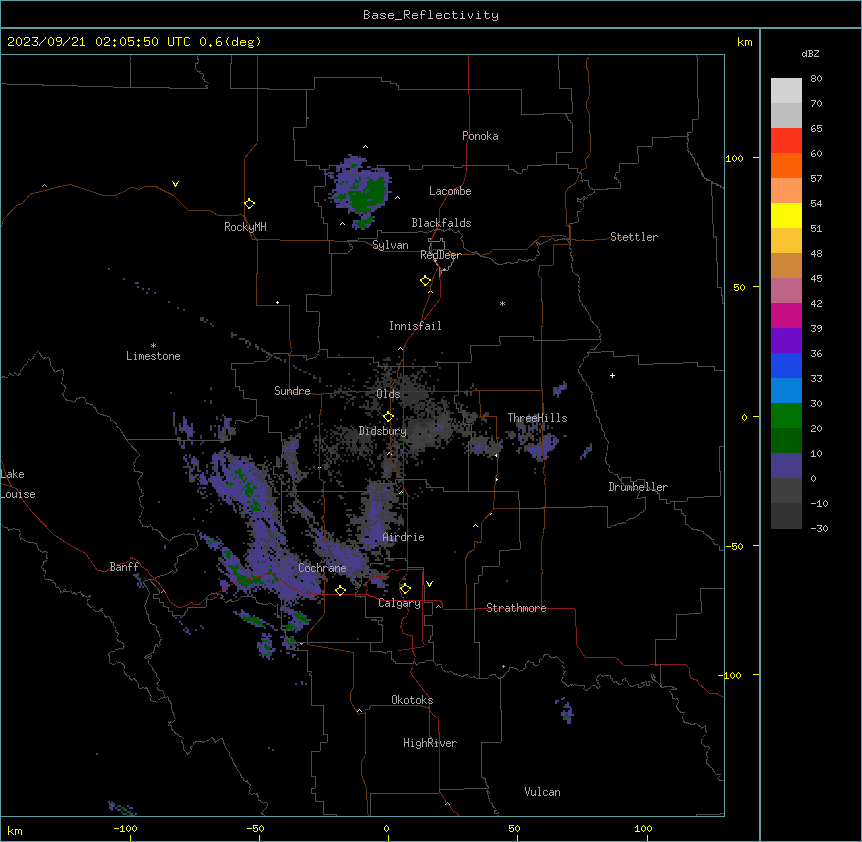Click the yellow diamond marker south of RedDeer
This screenshot has width=862, height=842.
click(426, 281)
